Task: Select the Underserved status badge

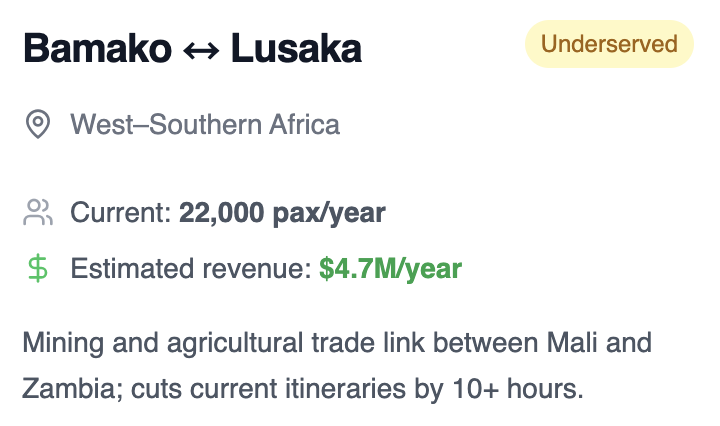Action: (x=609, y=44)
